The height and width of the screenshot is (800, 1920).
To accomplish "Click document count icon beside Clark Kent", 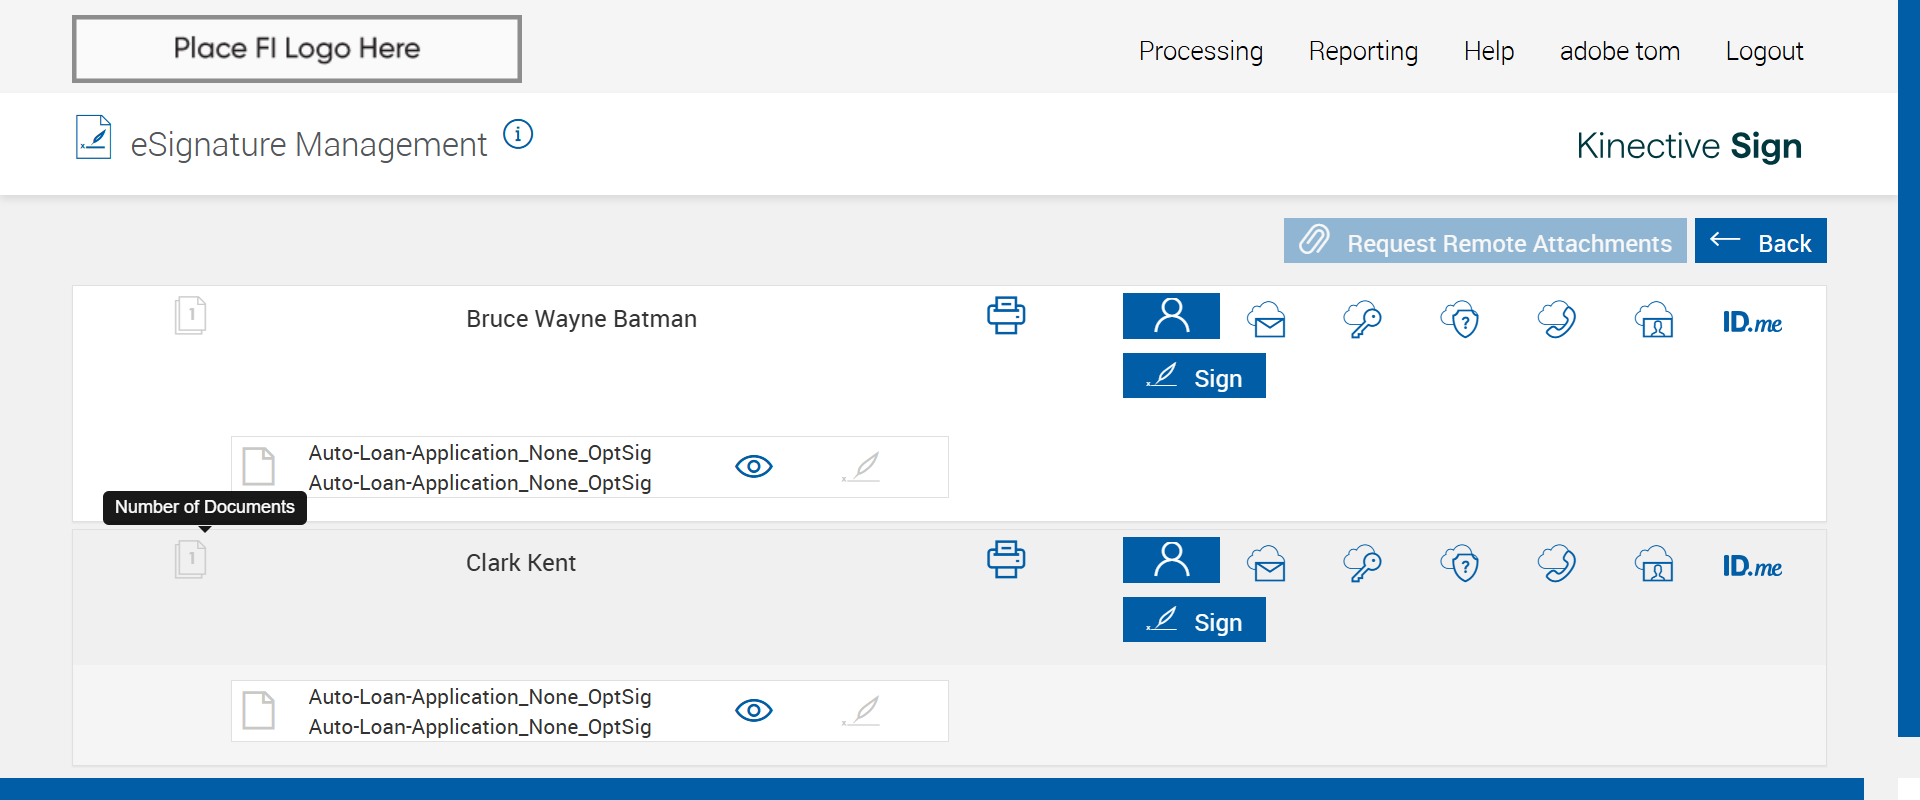I will (190, 559).
